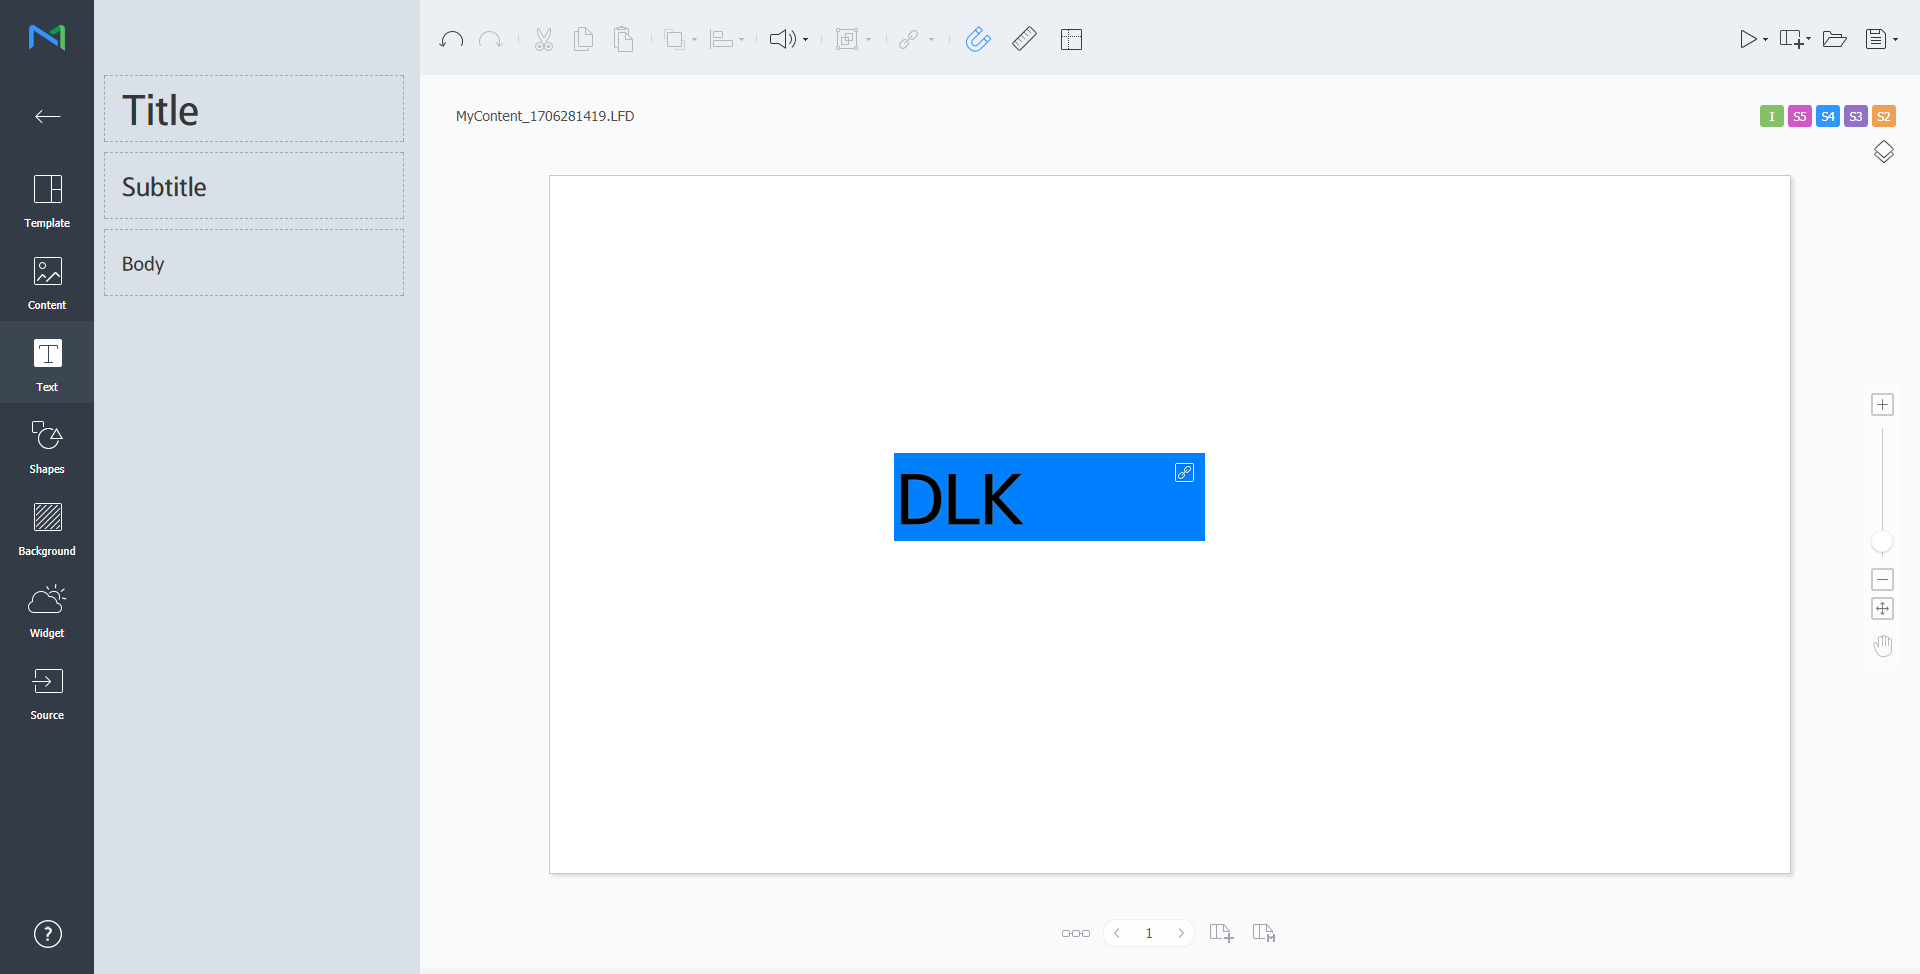Add a Title text block
Screen dimensions: 1920x974
[254, 109]
